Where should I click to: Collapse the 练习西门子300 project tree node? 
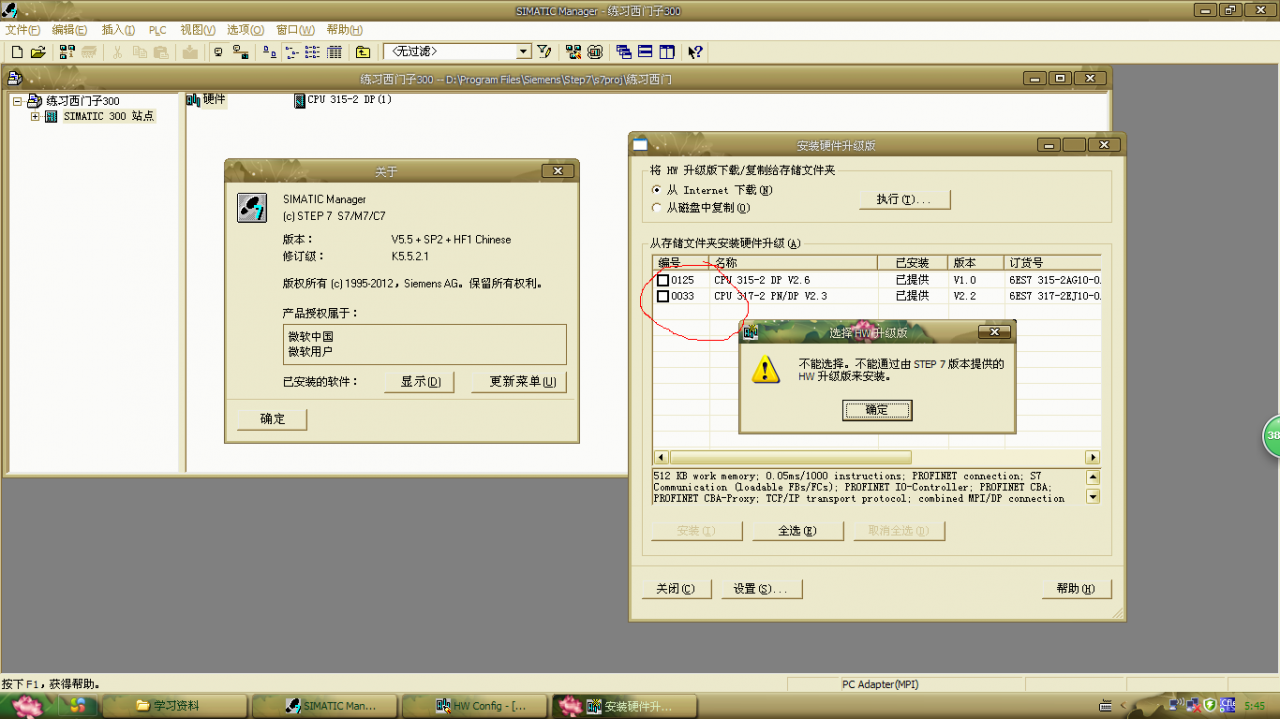[18, 101]
